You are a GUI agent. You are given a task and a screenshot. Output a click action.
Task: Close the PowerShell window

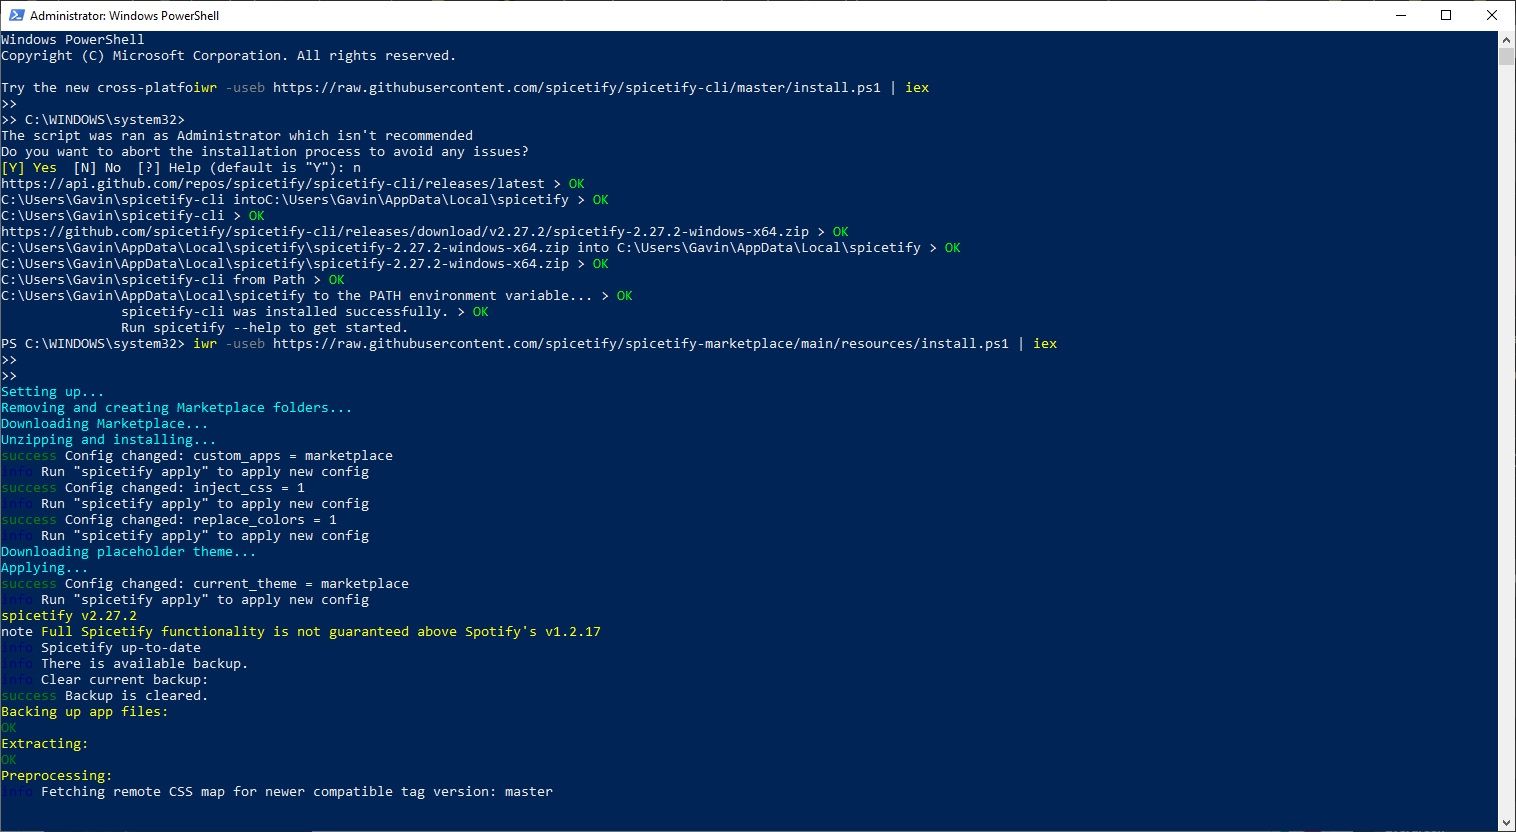(x=1492, y=15)
